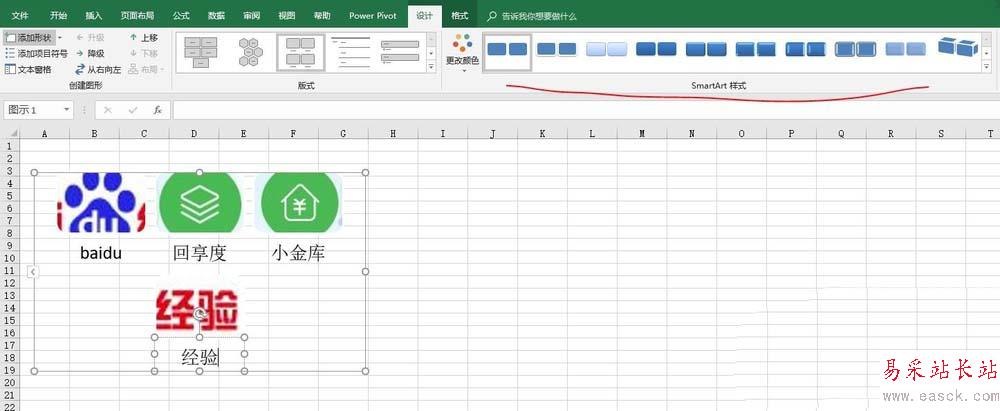Image resolution: width=1000 pixels, height=411 pixels.
Task: Select the thin lines list layout thumbnail
Action: pos(350,52)
